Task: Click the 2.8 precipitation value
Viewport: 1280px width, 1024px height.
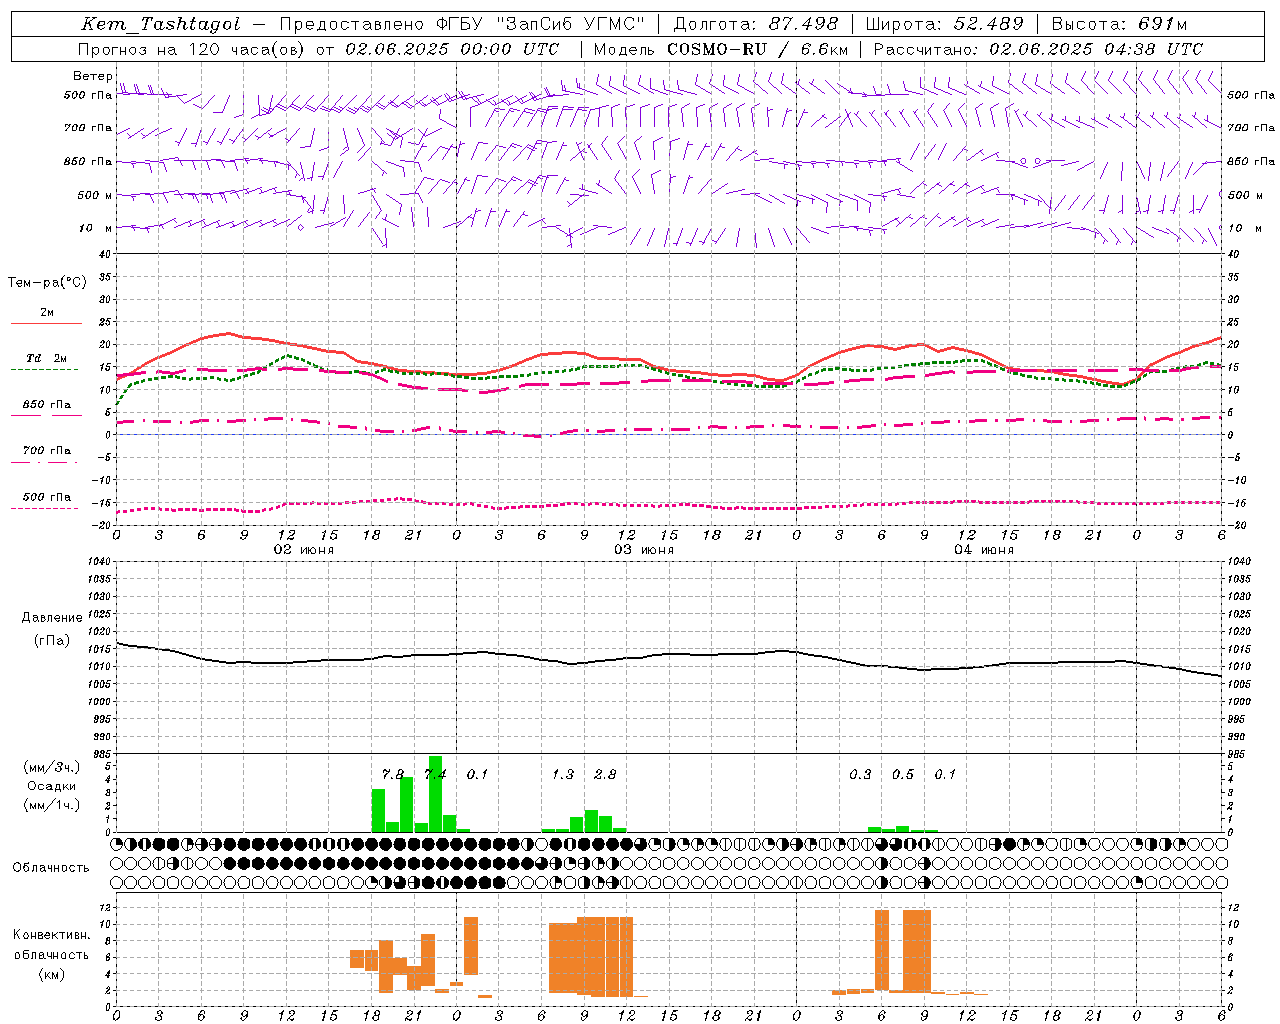Action: tap(605, 774)
